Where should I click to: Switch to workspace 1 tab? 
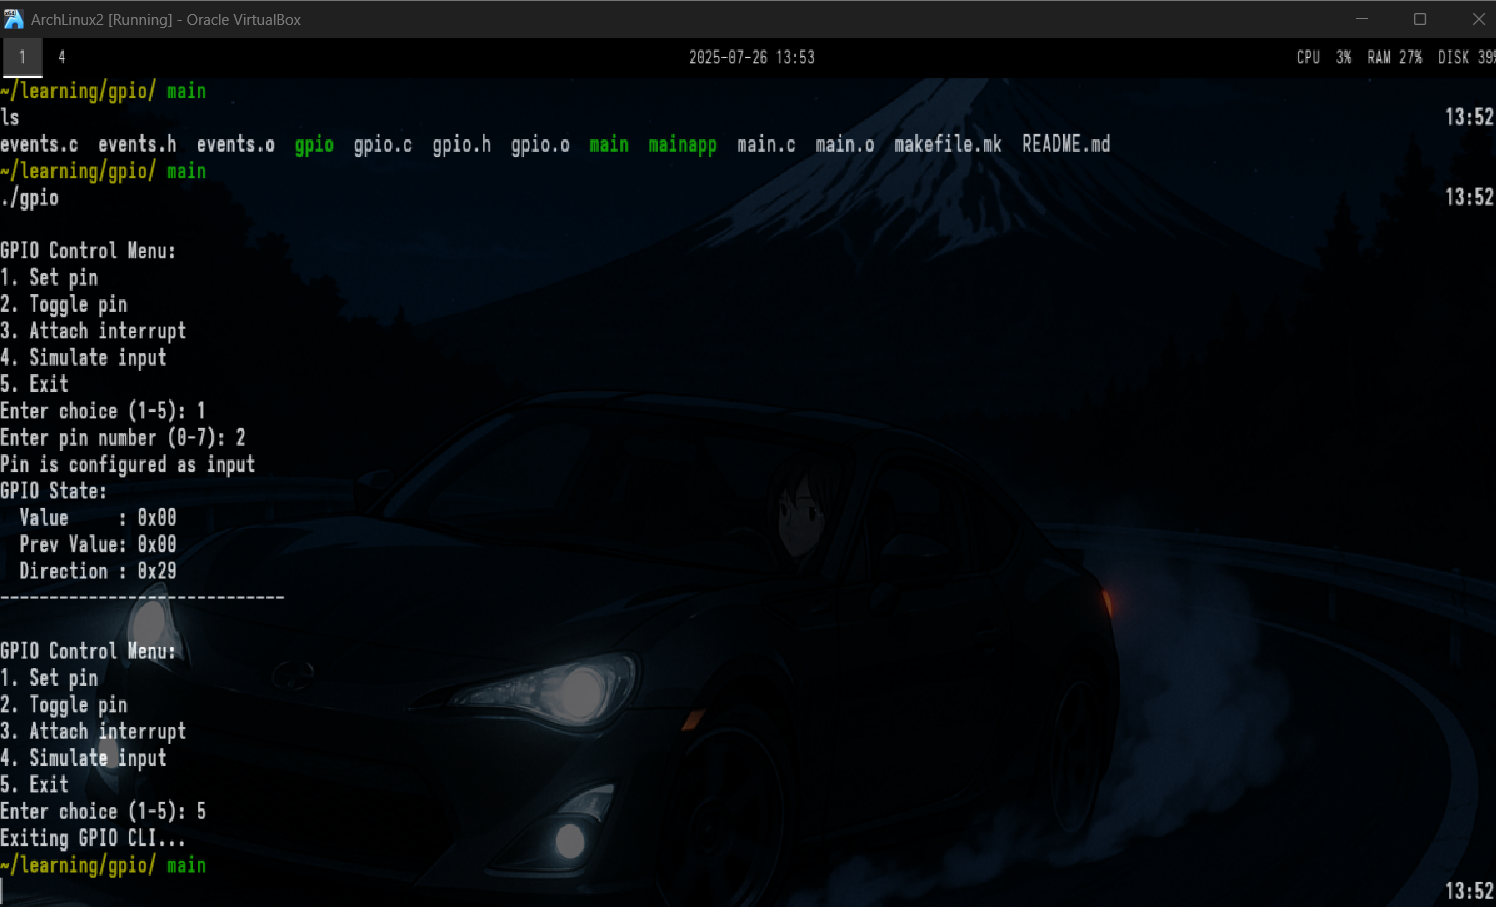pyautogui.click(x=22, y=57)
